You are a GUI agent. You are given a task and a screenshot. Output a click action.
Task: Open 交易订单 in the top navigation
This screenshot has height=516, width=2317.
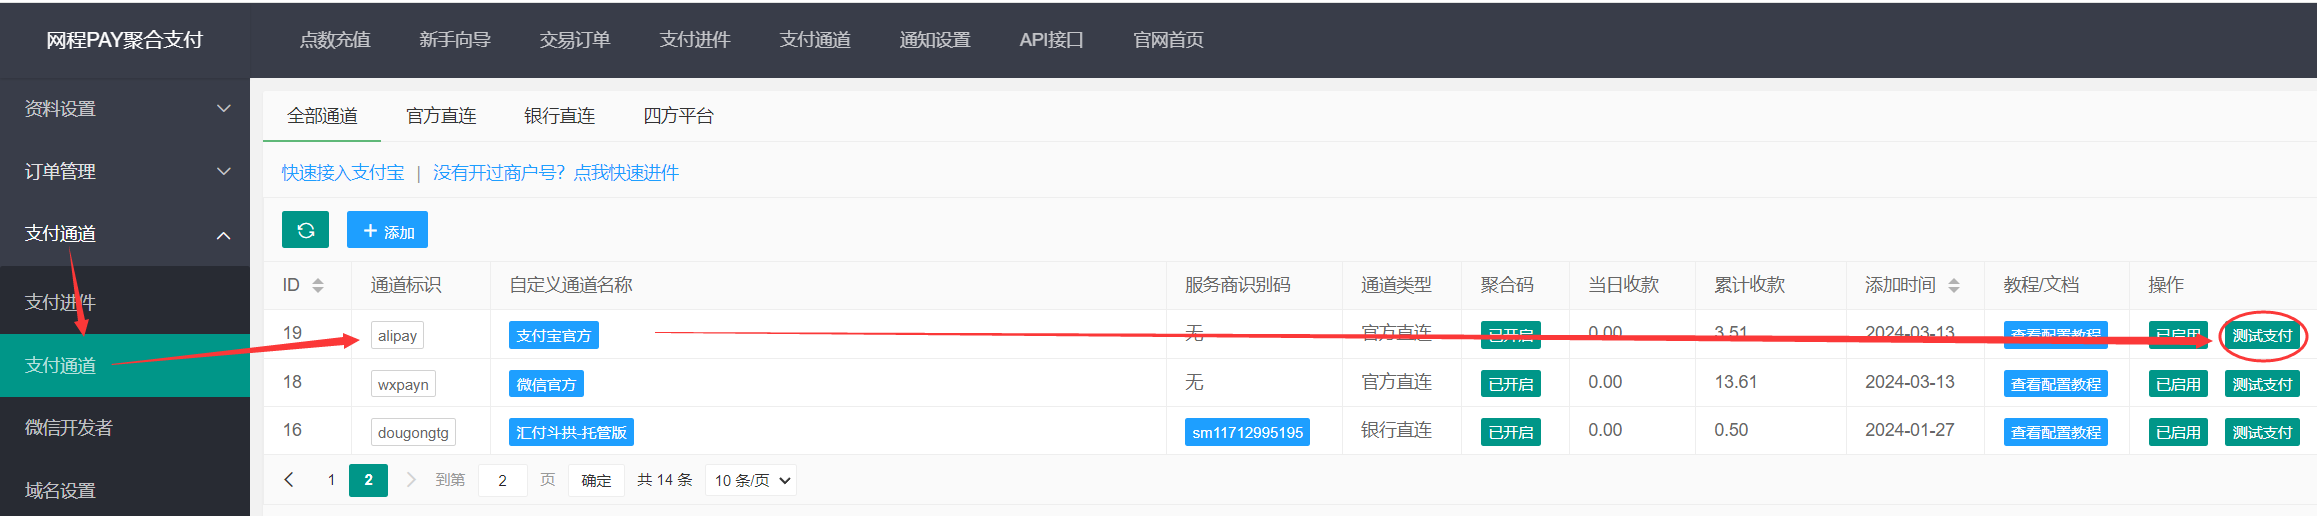coord(575,40)
